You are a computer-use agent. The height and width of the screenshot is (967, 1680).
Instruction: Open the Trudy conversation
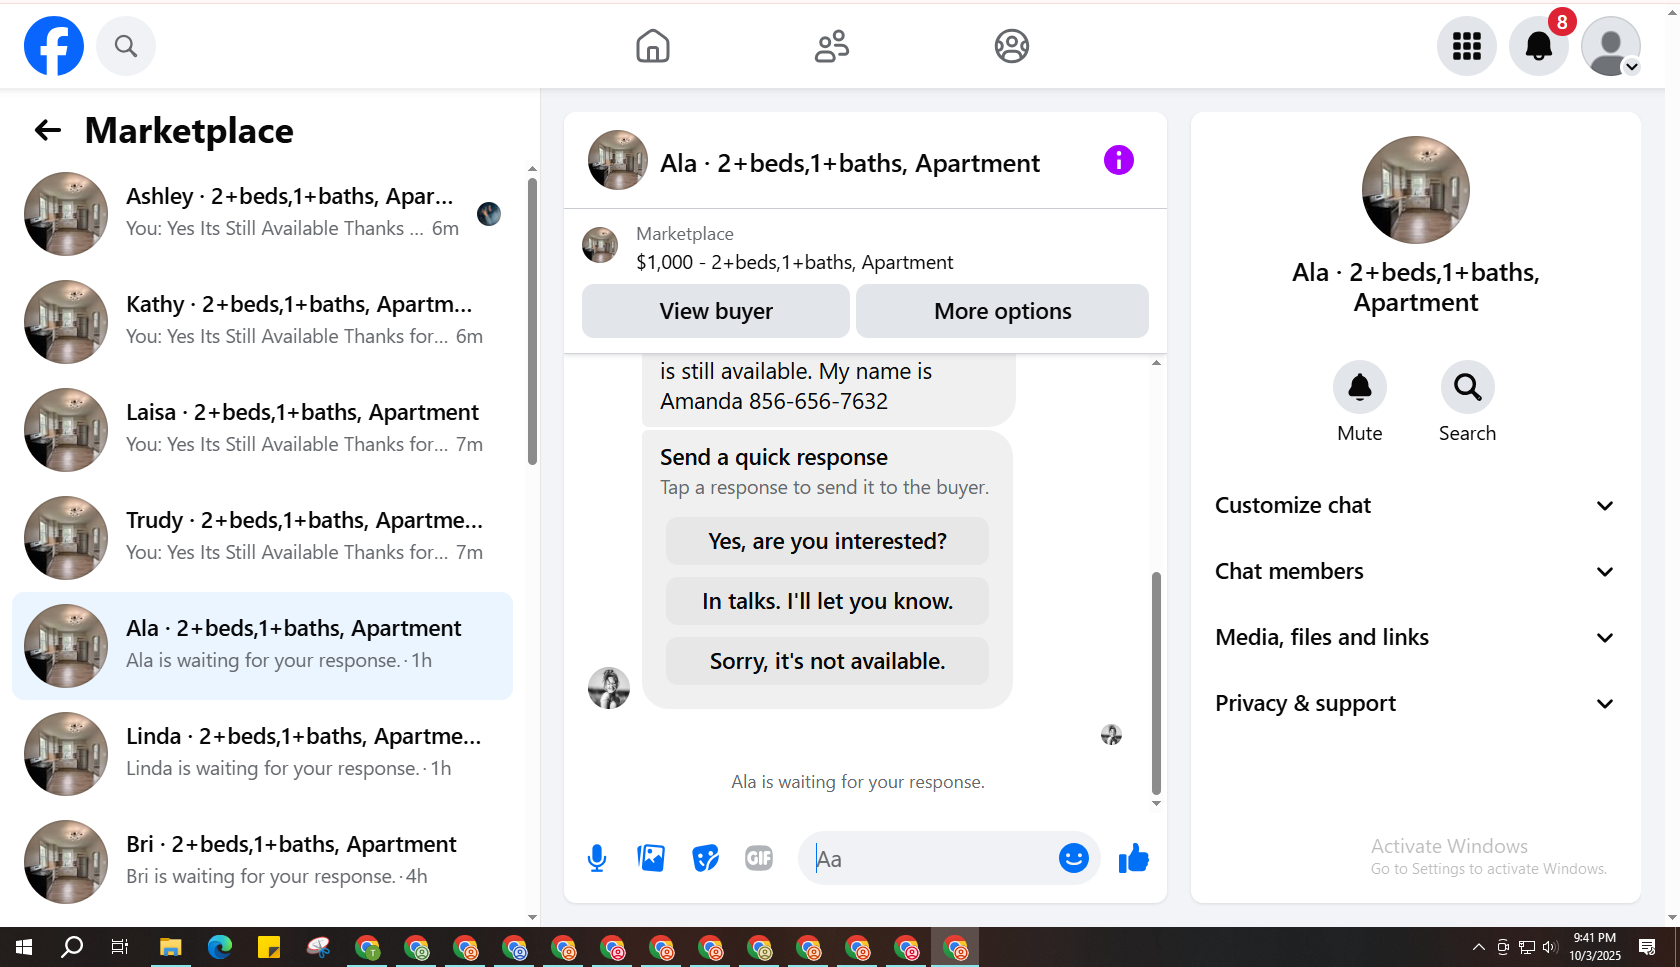pyautogui.click(x=262, y=538)
